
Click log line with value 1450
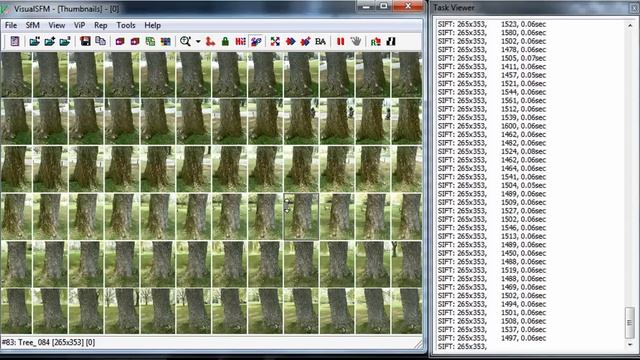pyautogui.click(x=491, y=253)
